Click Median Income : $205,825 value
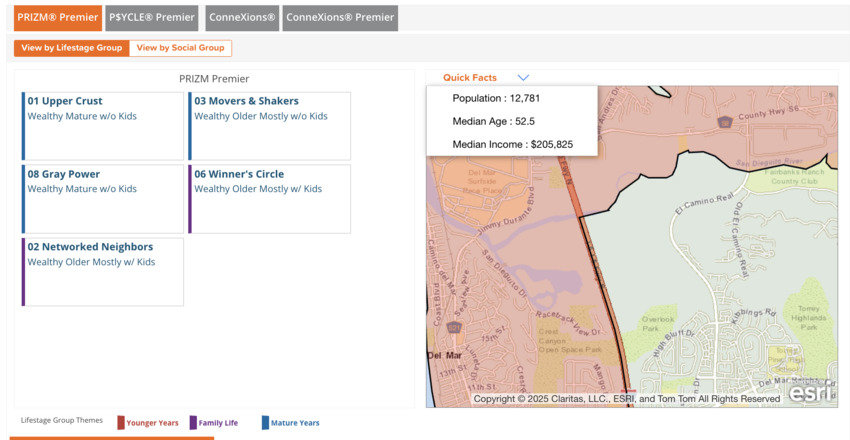The width and height of the screenshot is (850, 440). click(513, 145)
